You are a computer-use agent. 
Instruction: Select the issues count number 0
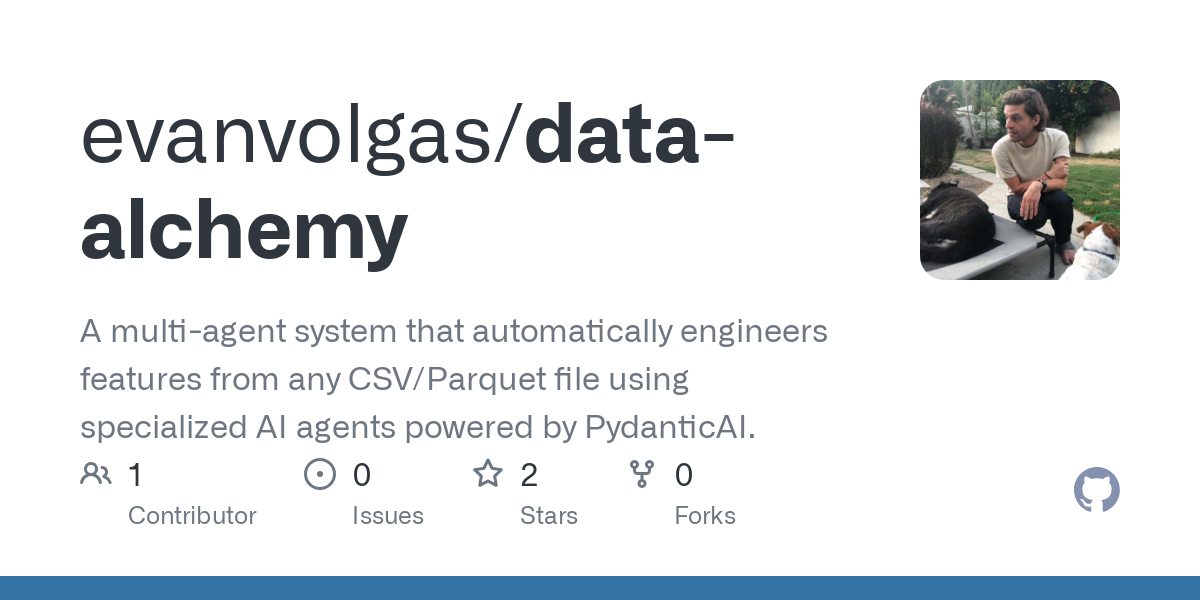pyautogui.click(x=362, y=474)
